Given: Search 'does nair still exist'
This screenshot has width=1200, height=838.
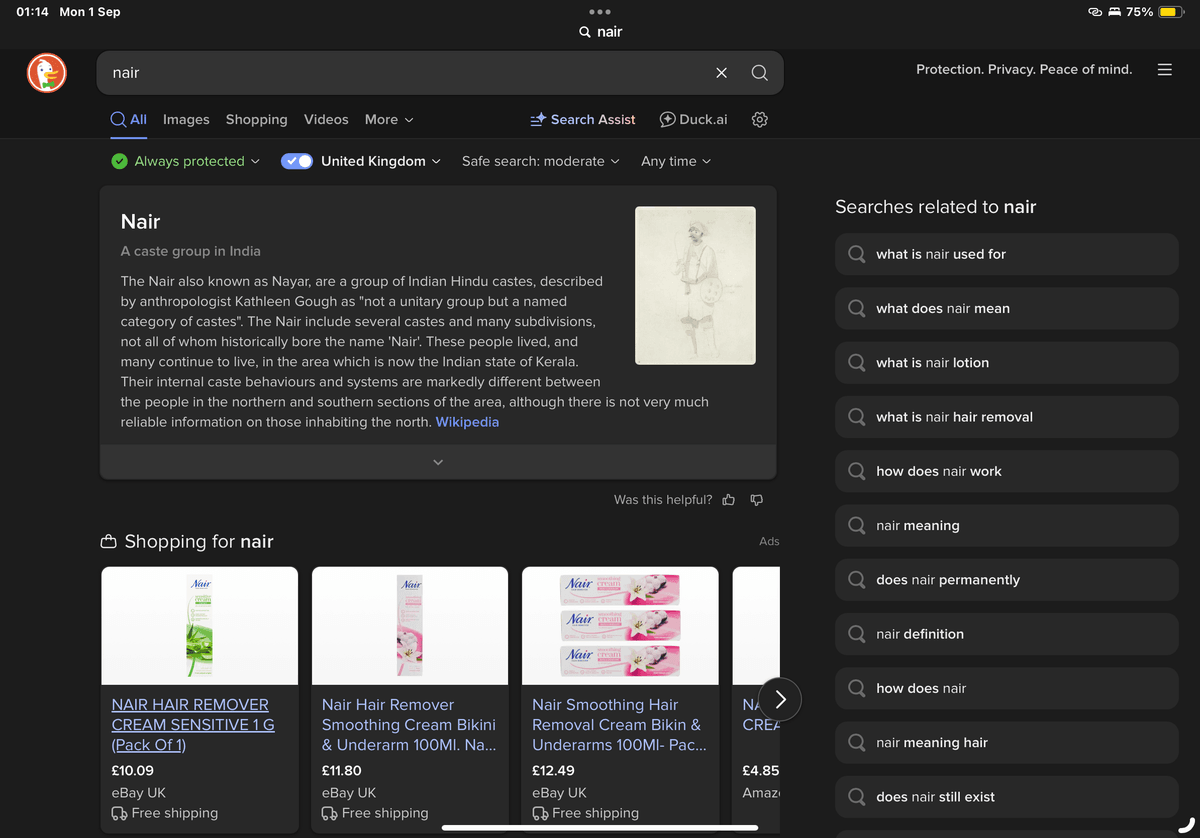Looking at the screenshot, I should [x=1007, y=797].
